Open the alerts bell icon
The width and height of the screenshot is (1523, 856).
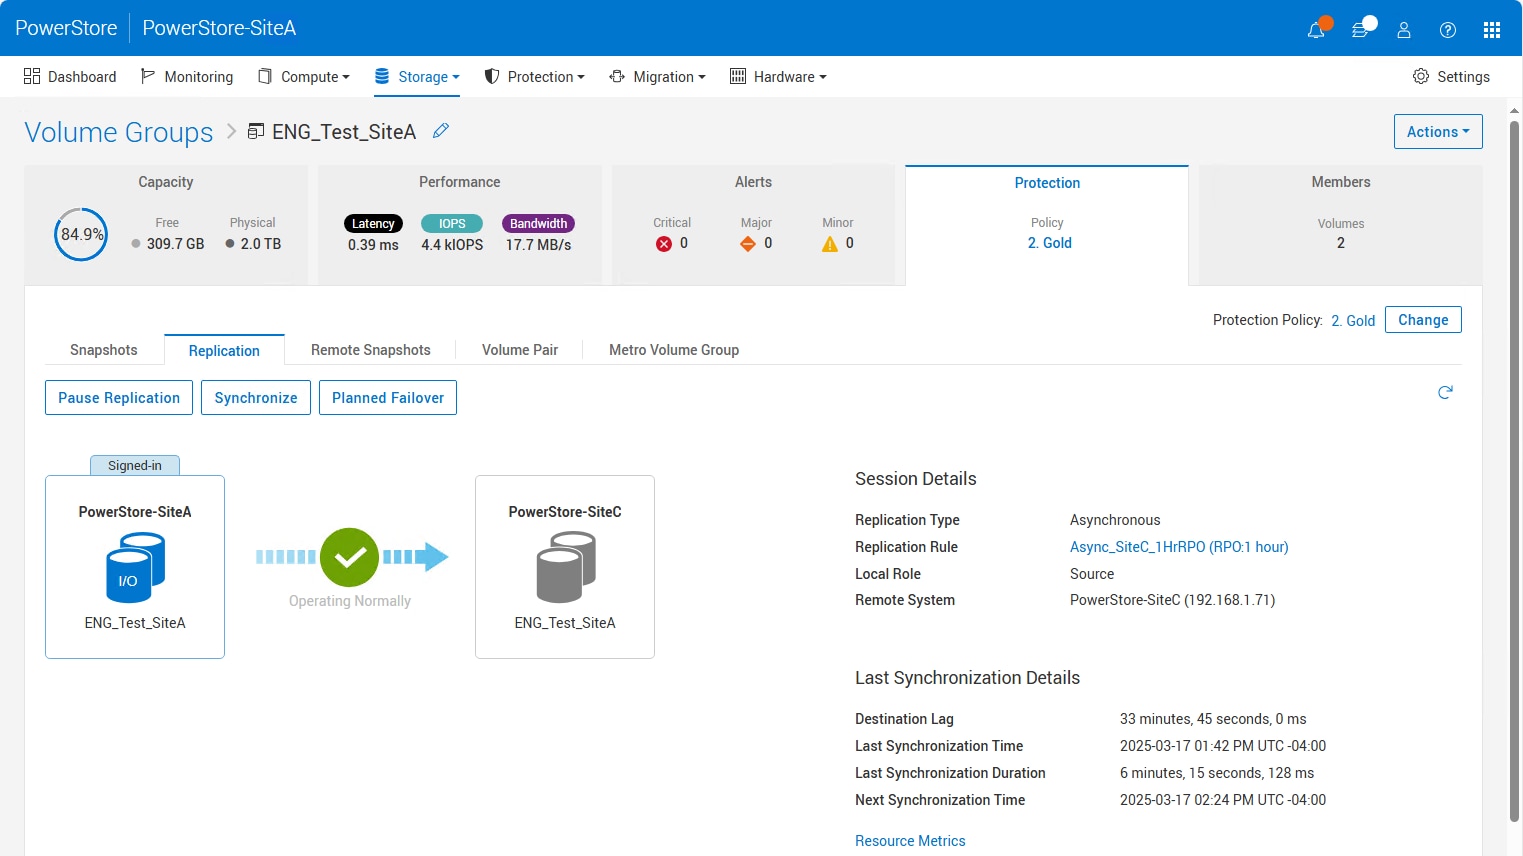point(1316,30)
